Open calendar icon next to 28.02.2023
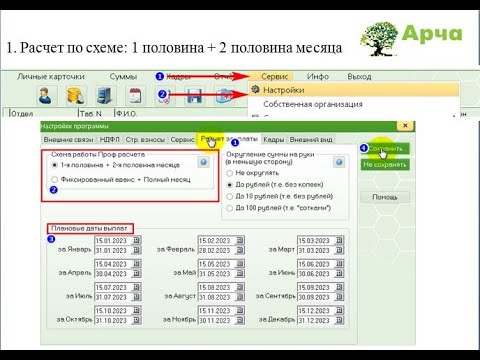The height and width of the screenshot is (360, 480). coord(240,250)
